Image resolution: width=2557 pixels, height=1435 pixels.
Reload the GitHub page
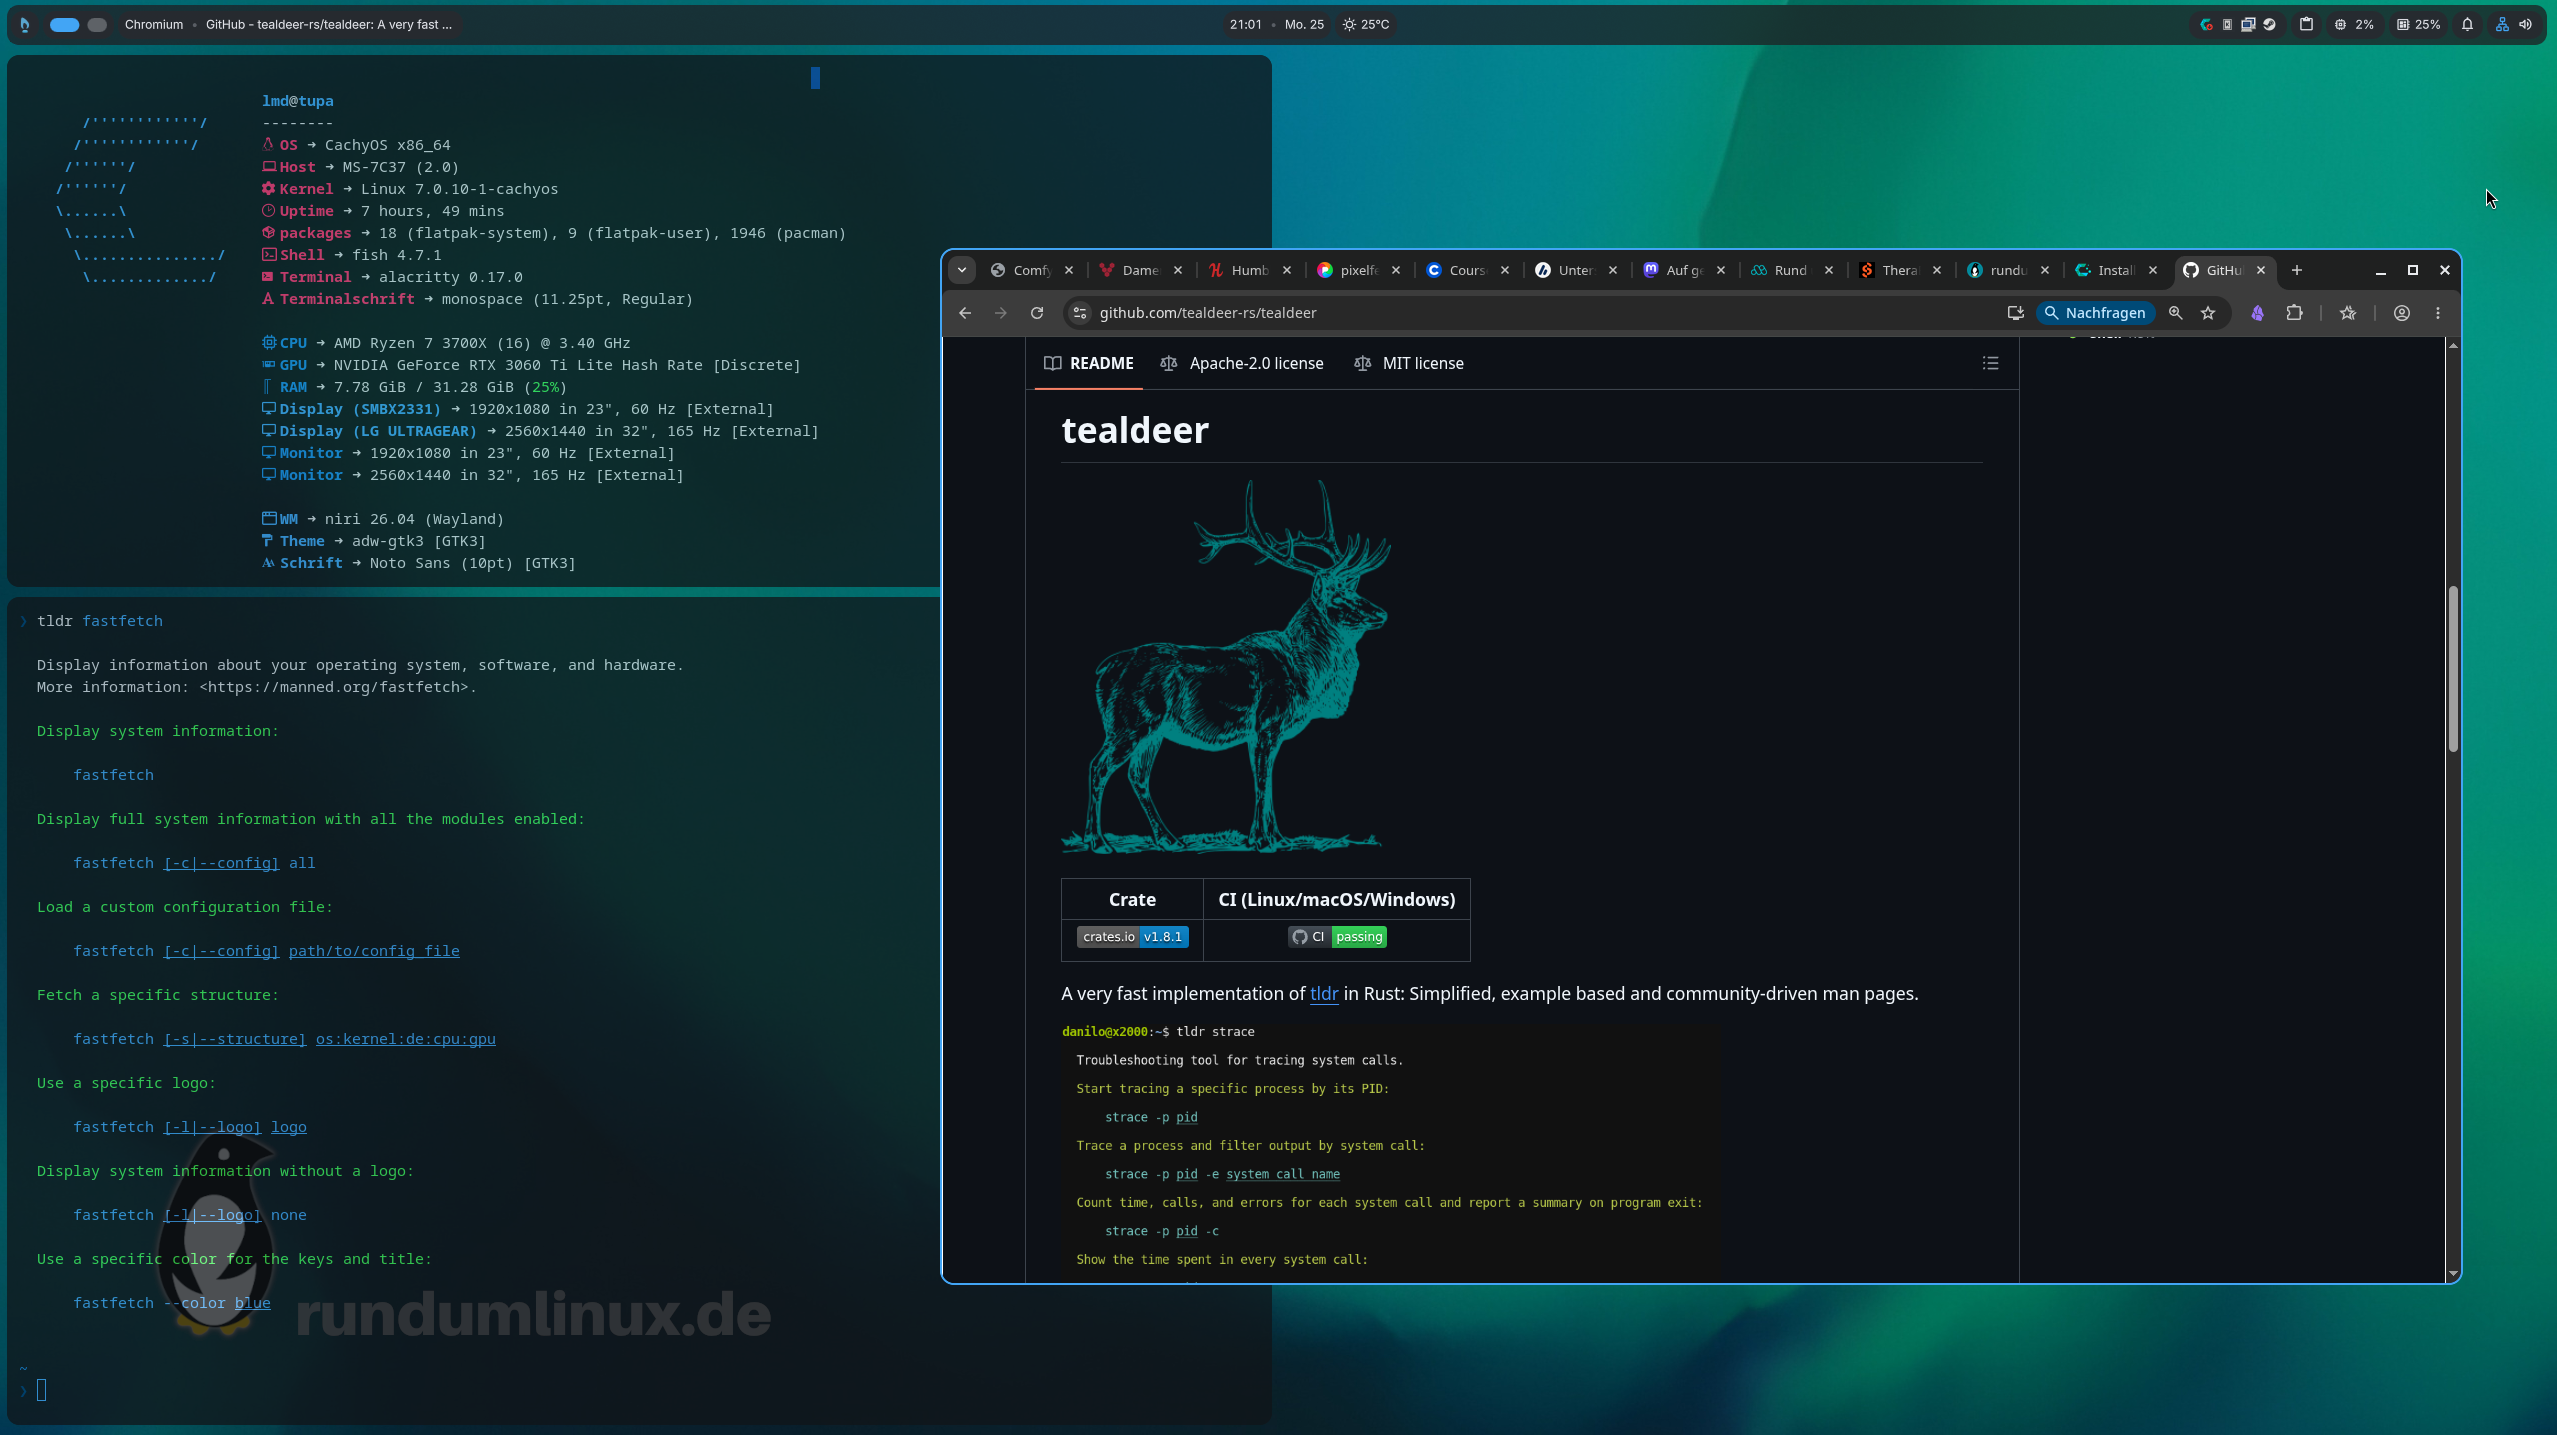(1037, 313)
